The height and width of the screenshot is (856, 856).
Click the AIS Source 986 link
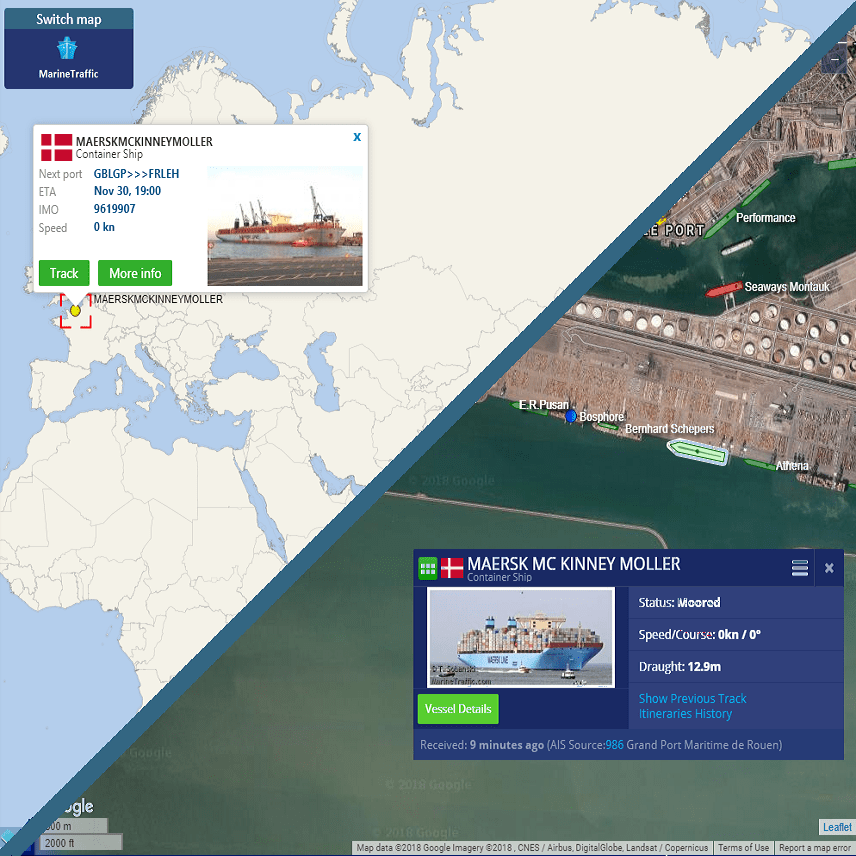[616, 745]
